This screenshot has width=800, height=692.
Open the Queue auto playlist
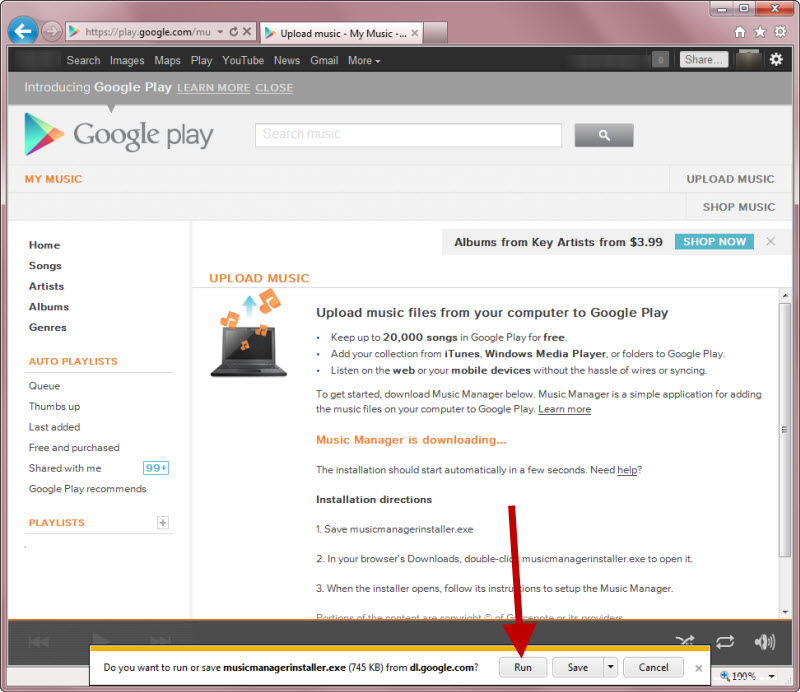(x=44, y=386)
